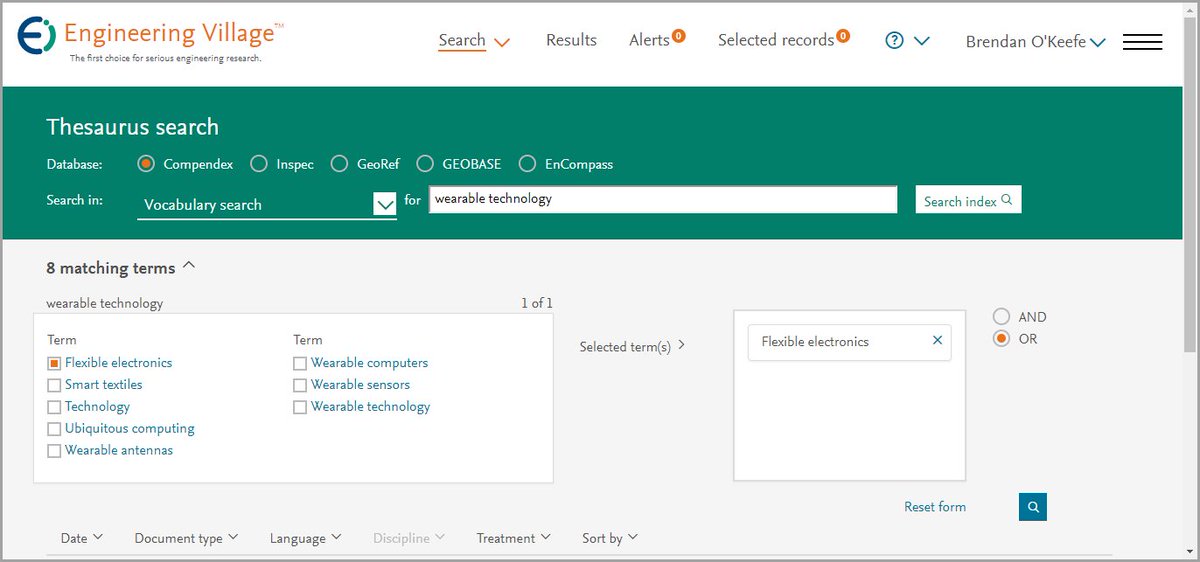
Task: Open Selected records in header
Action: coord(776,40)
